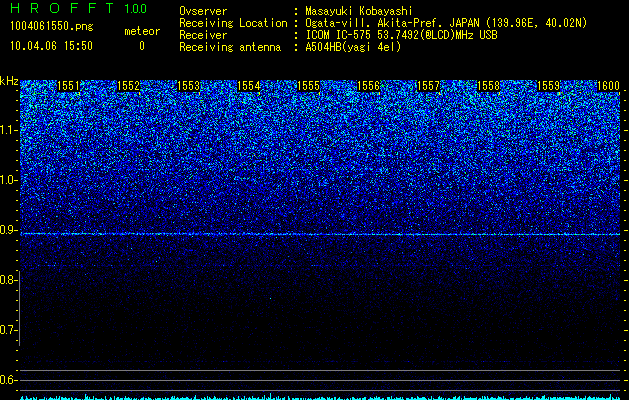Screen dimensions: 629x400
Task: Click the meteor count label
Action: point(142,31)
